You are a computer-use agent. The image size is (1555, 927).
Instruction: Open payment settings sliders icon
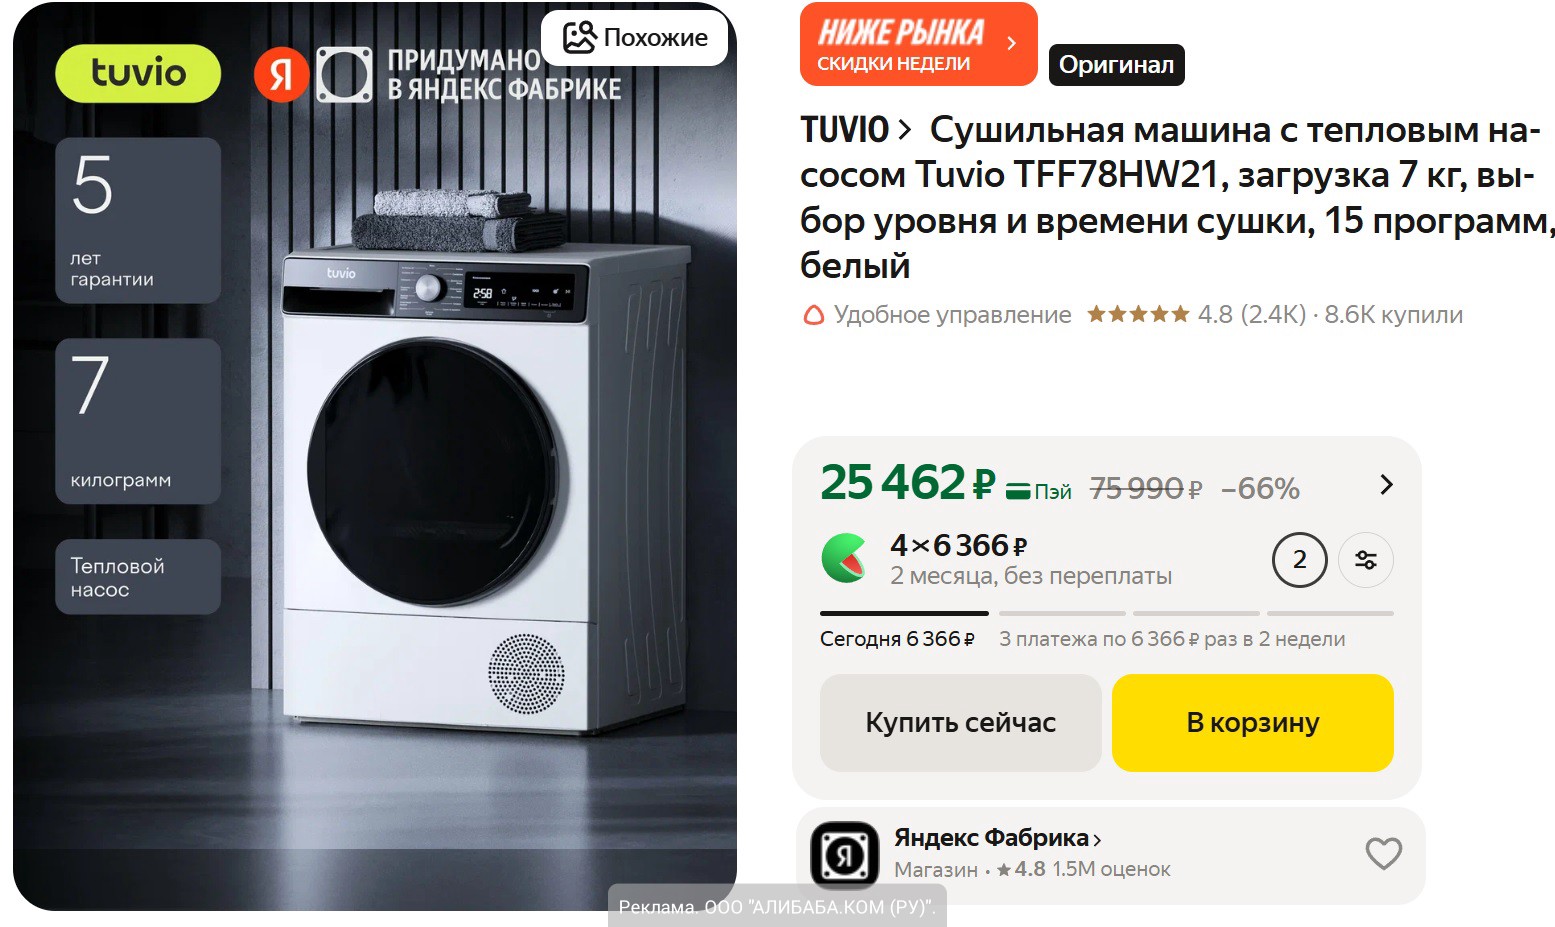pyautogui.click(x=1366, y=560)
